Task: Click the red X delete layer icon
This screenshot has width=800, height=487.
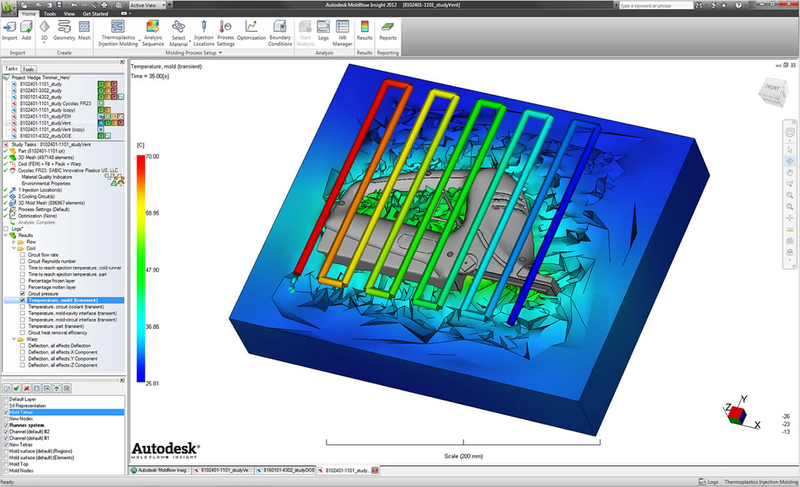Action: point(27,389)
